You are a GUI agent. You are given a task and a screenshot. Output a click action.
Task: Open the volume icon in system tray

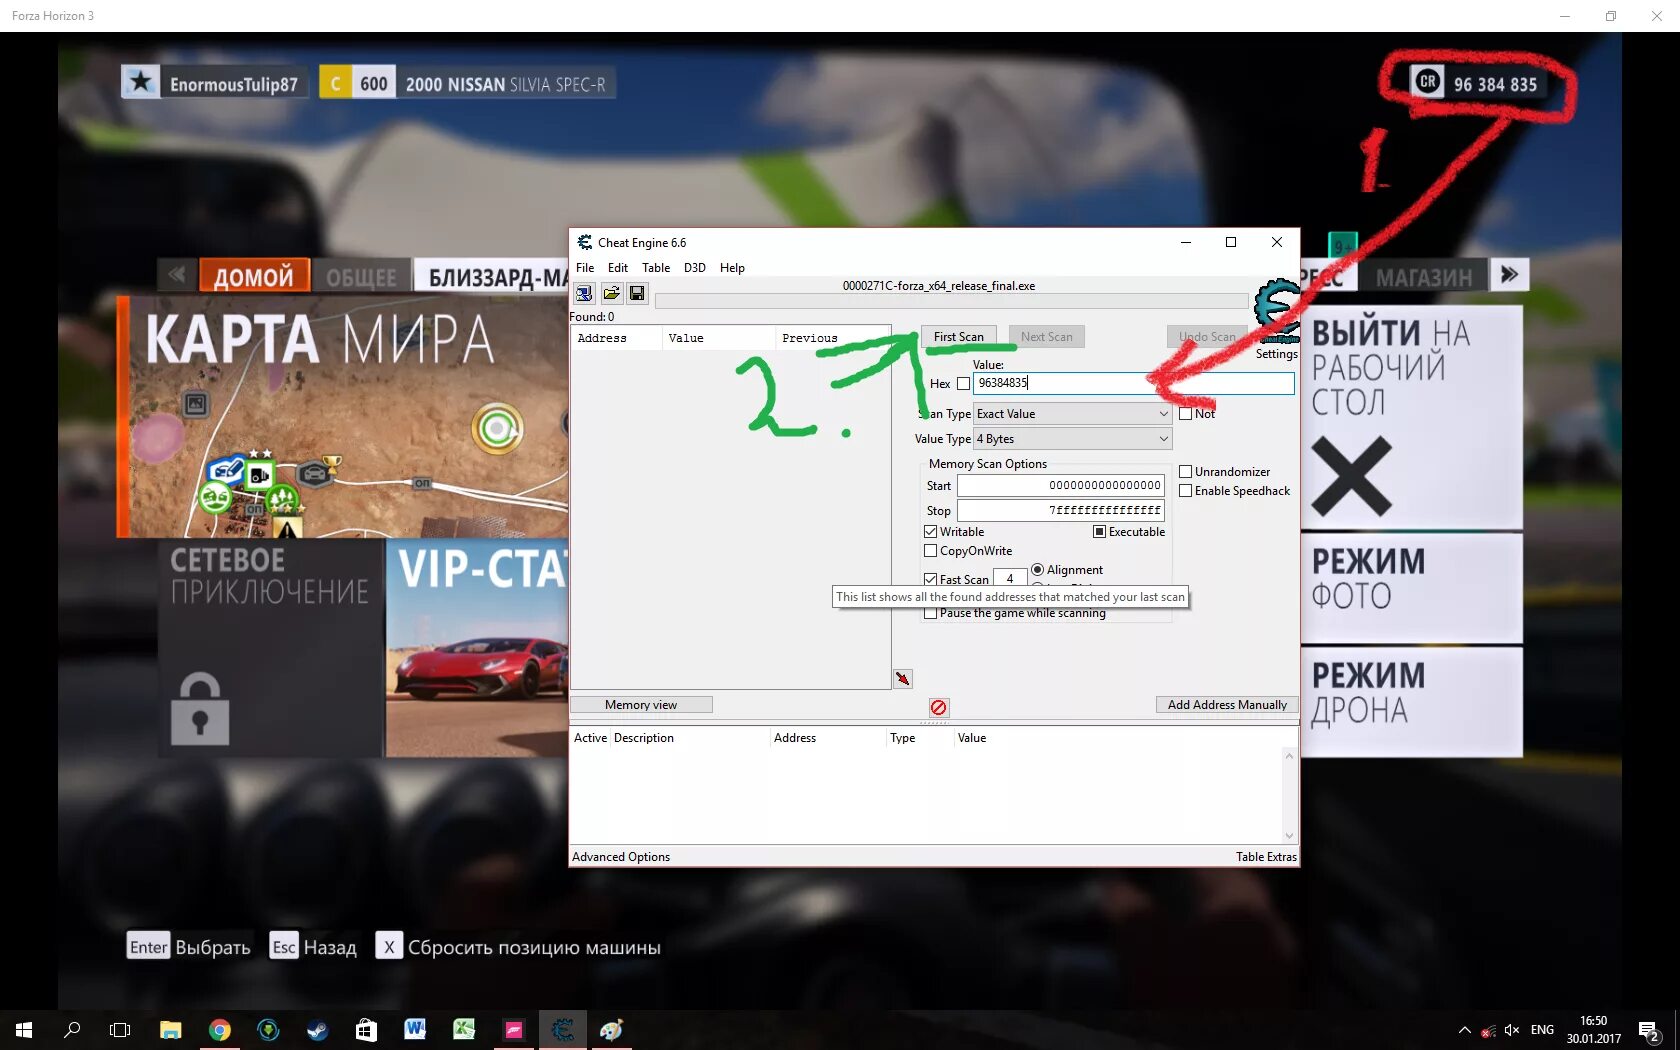[1511, 1030]
